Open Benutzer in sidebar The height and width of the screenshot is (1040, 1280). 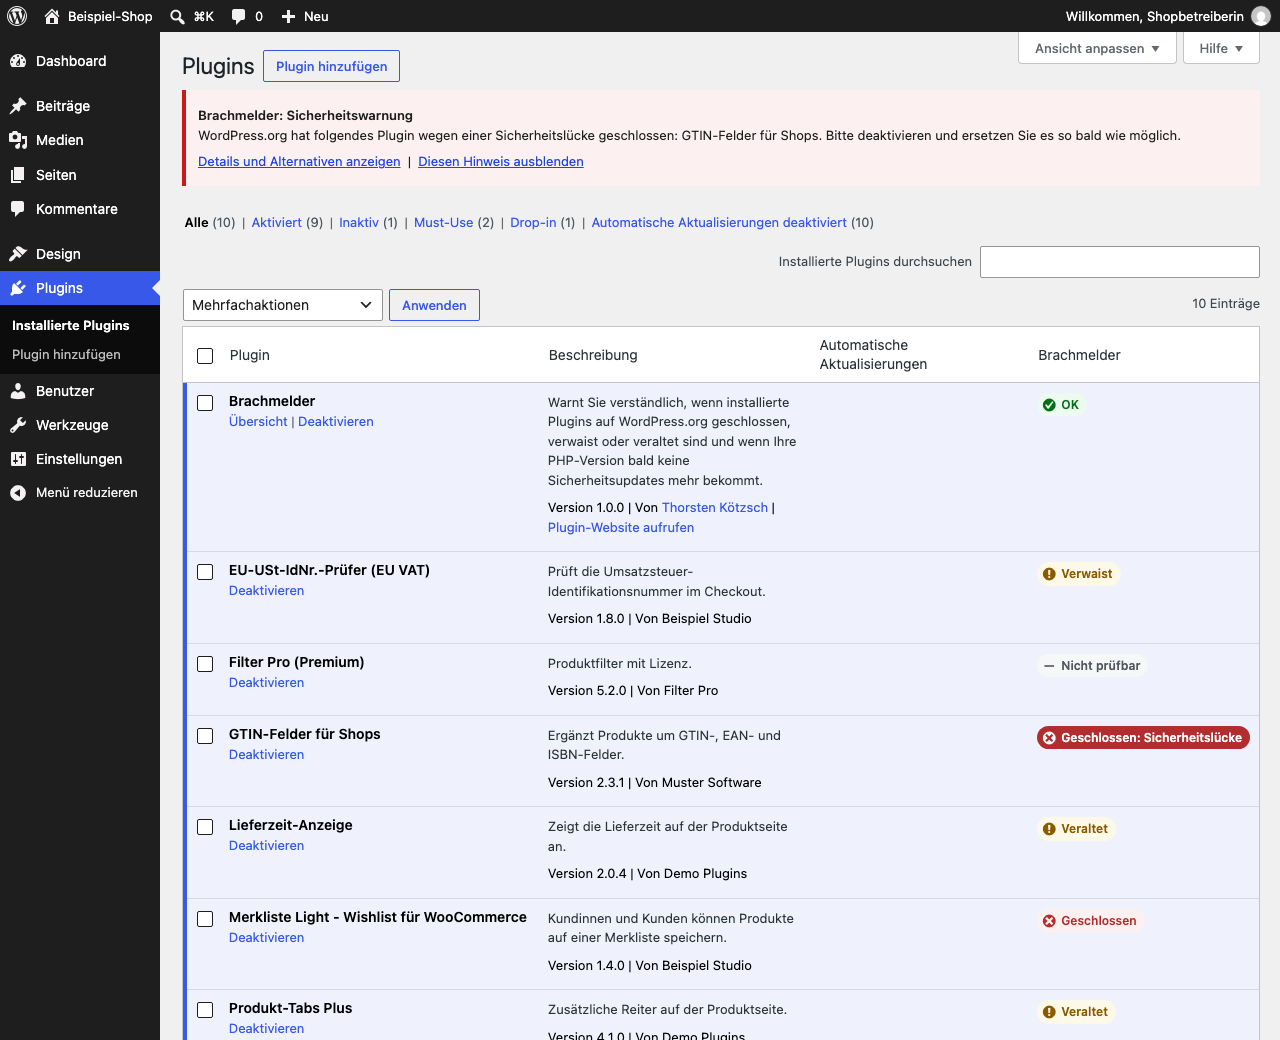pyautogui.click(x=80, y=391)
